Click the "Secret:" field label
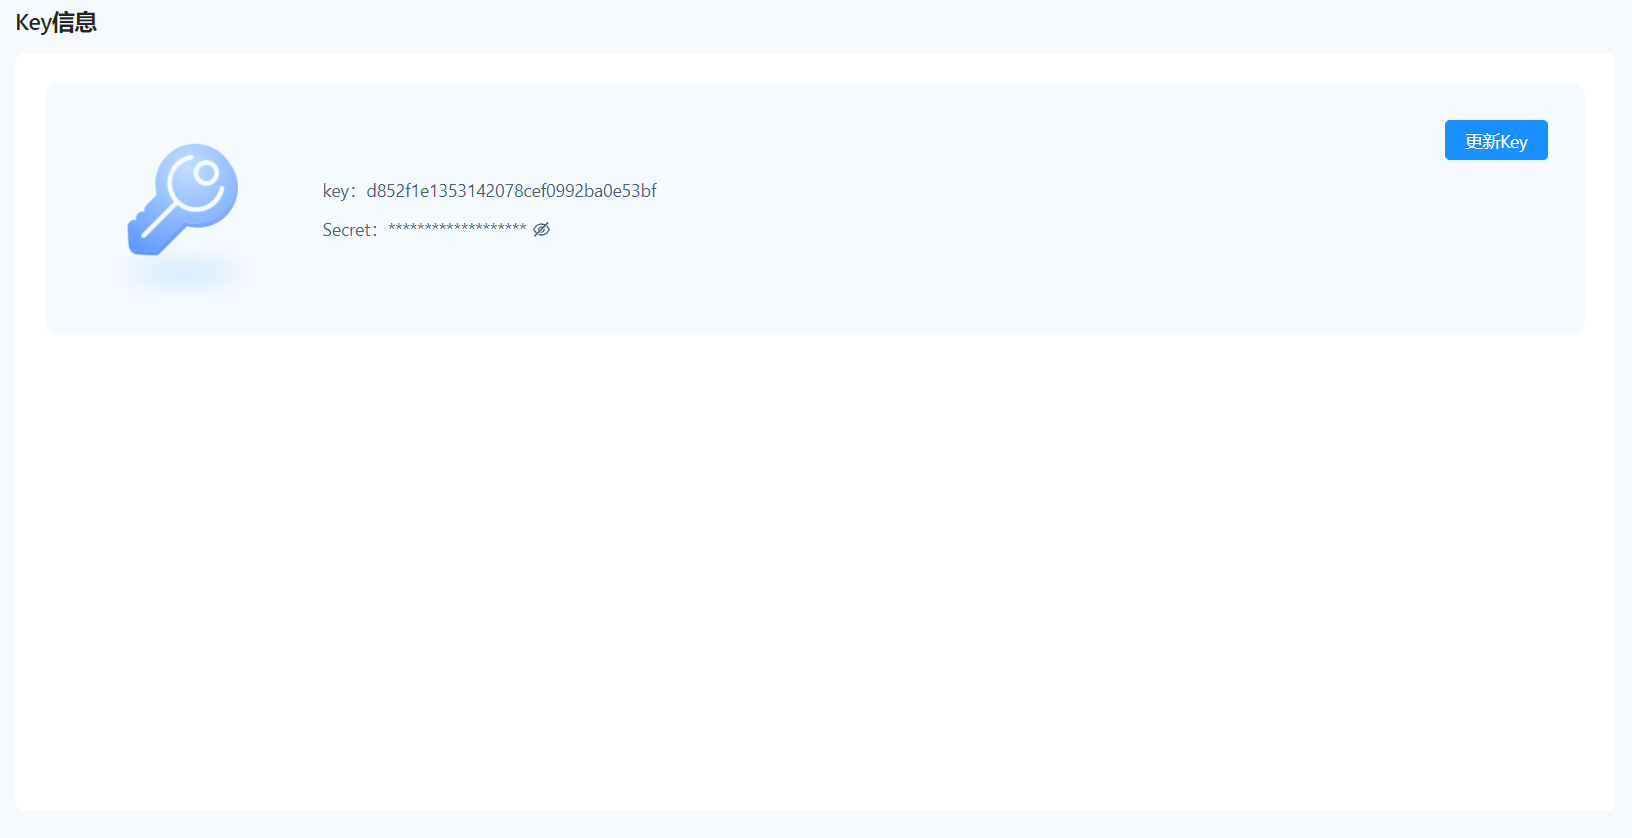This screenshot has width=1632, height=838. coord(349,230)
